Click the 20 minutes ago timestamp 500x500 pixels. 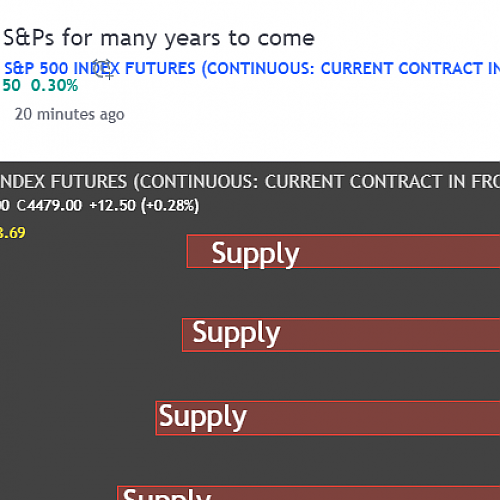tap(70, 115)
